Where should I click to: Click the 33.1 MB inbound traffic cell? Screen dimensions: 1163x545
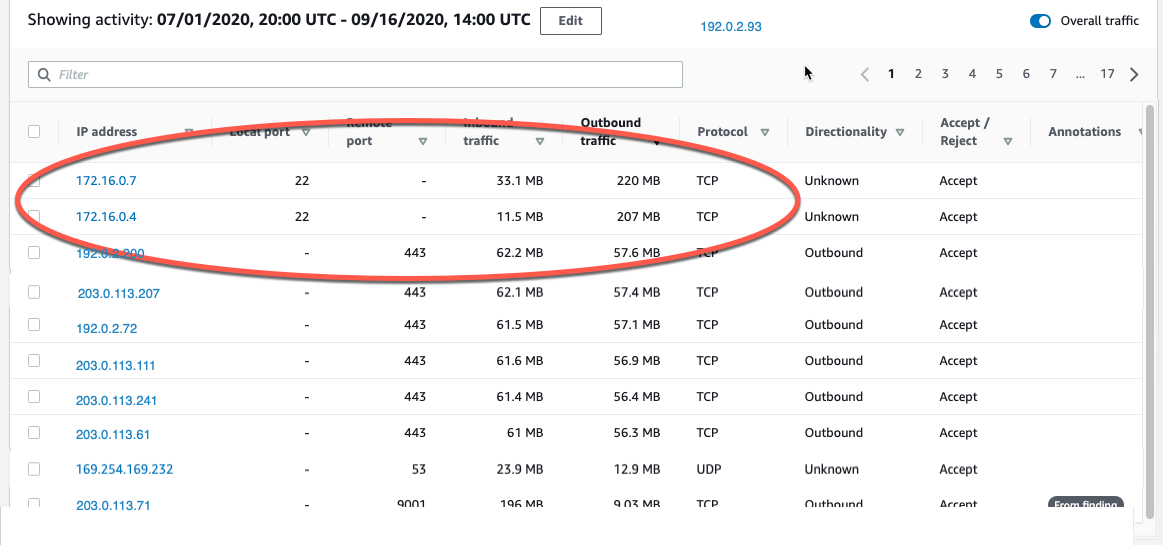tap(519, 180)
